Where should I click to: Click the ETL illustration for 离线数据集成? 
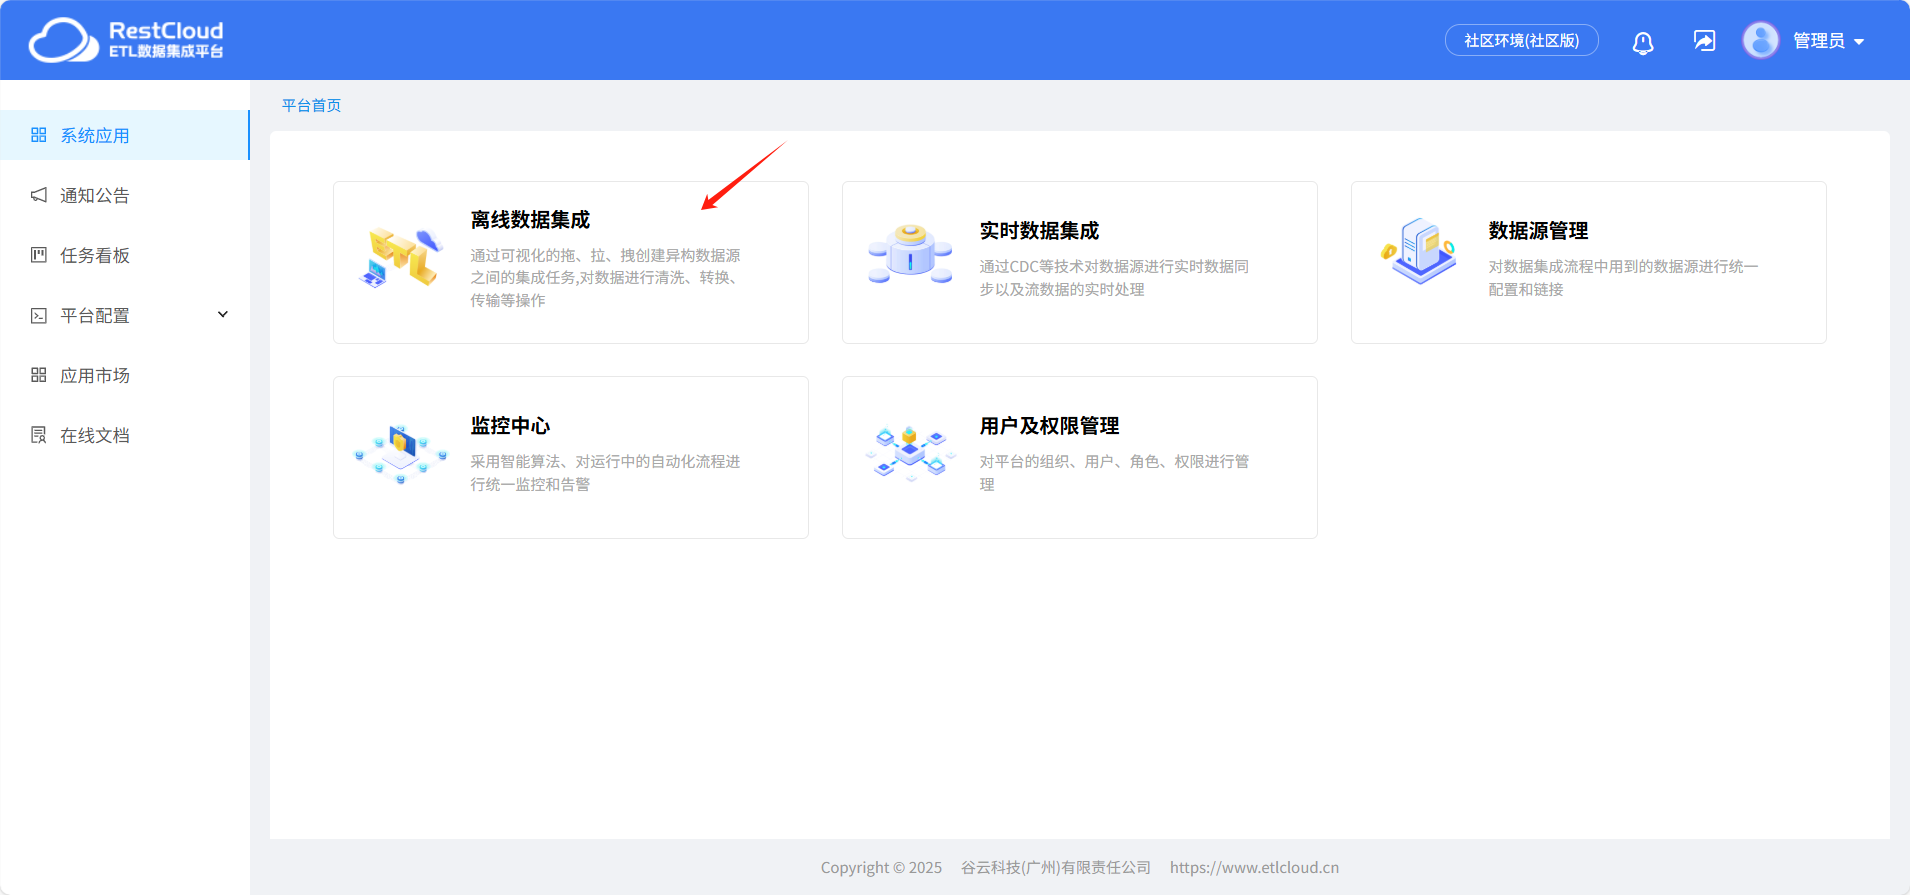coord(402,258)
